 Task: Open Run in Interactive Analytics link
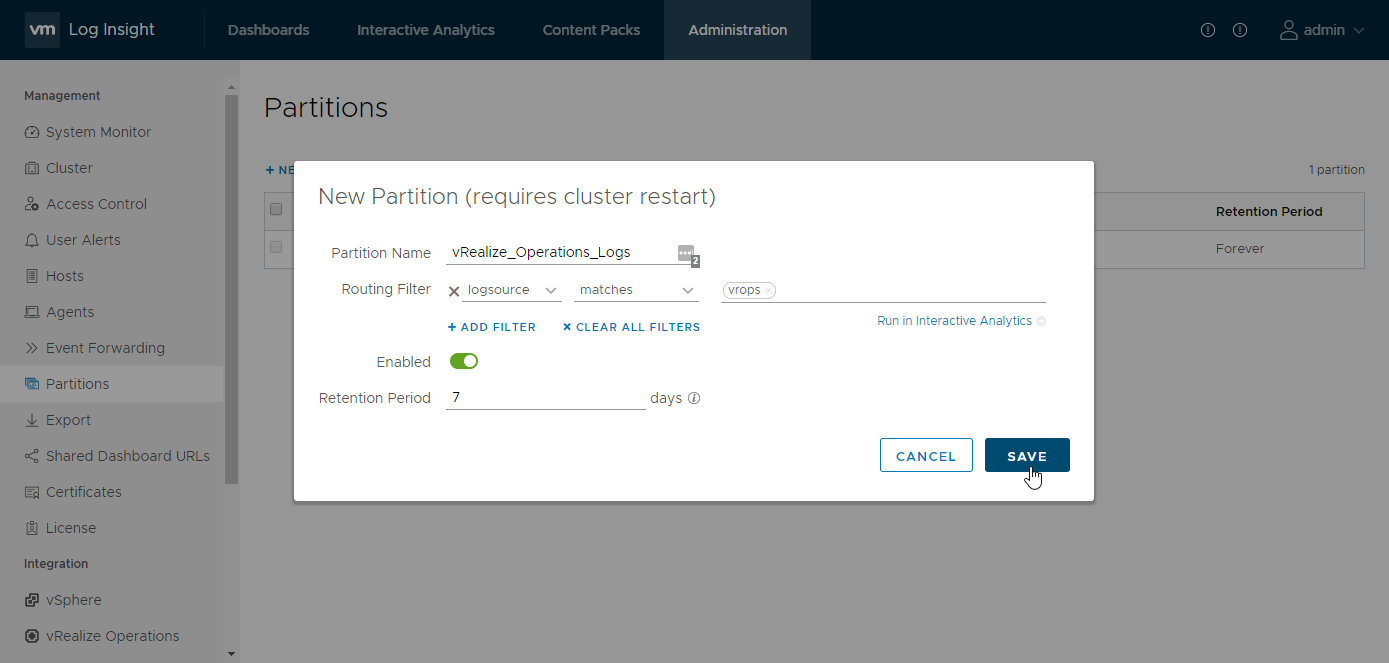[954, 321]
